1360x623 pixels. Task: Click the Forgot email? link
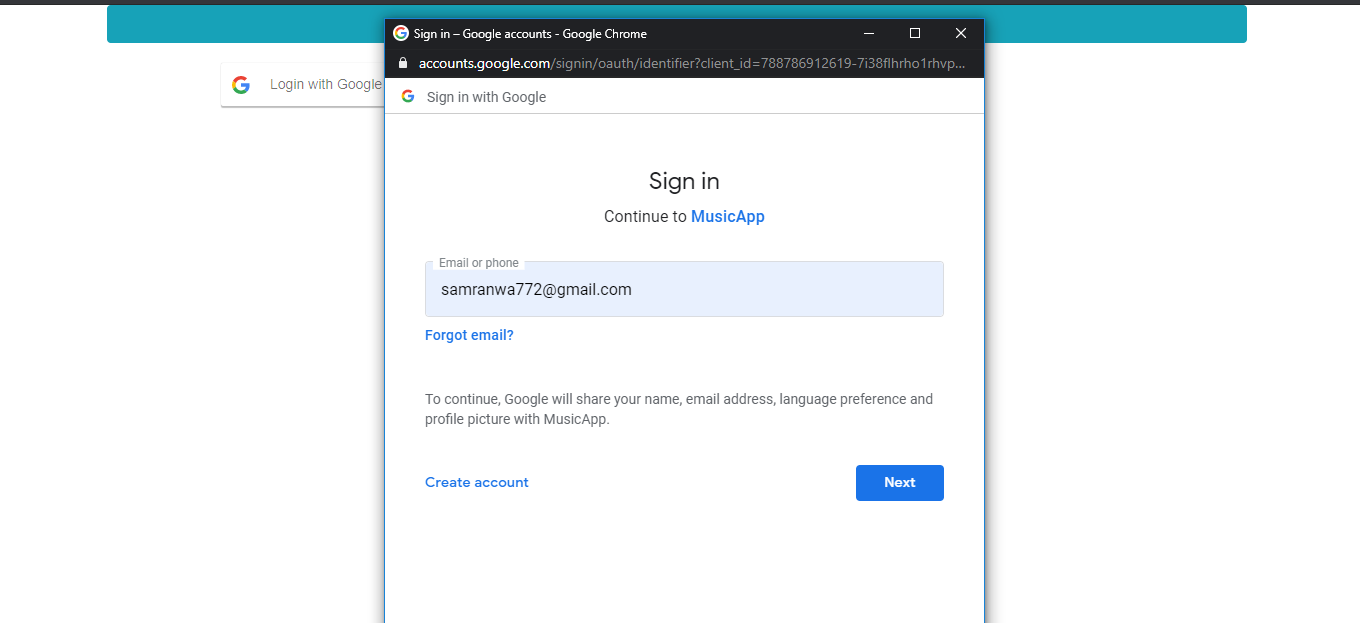[469, 335]
